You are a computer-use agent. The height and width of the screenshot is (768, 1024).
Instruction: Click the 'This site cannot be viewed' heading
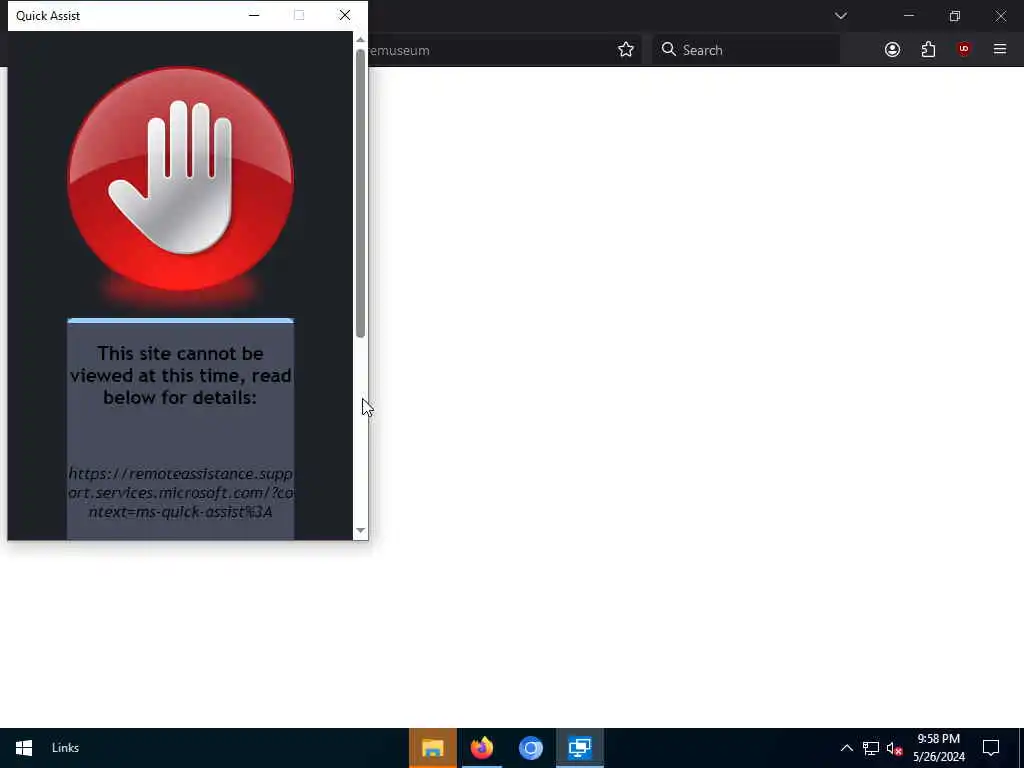(180, 375)
